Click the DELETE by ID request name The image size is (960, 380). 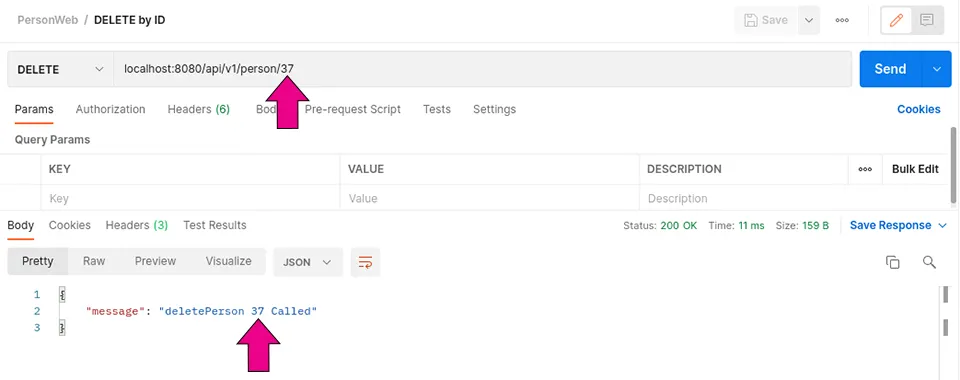[130, 20]
